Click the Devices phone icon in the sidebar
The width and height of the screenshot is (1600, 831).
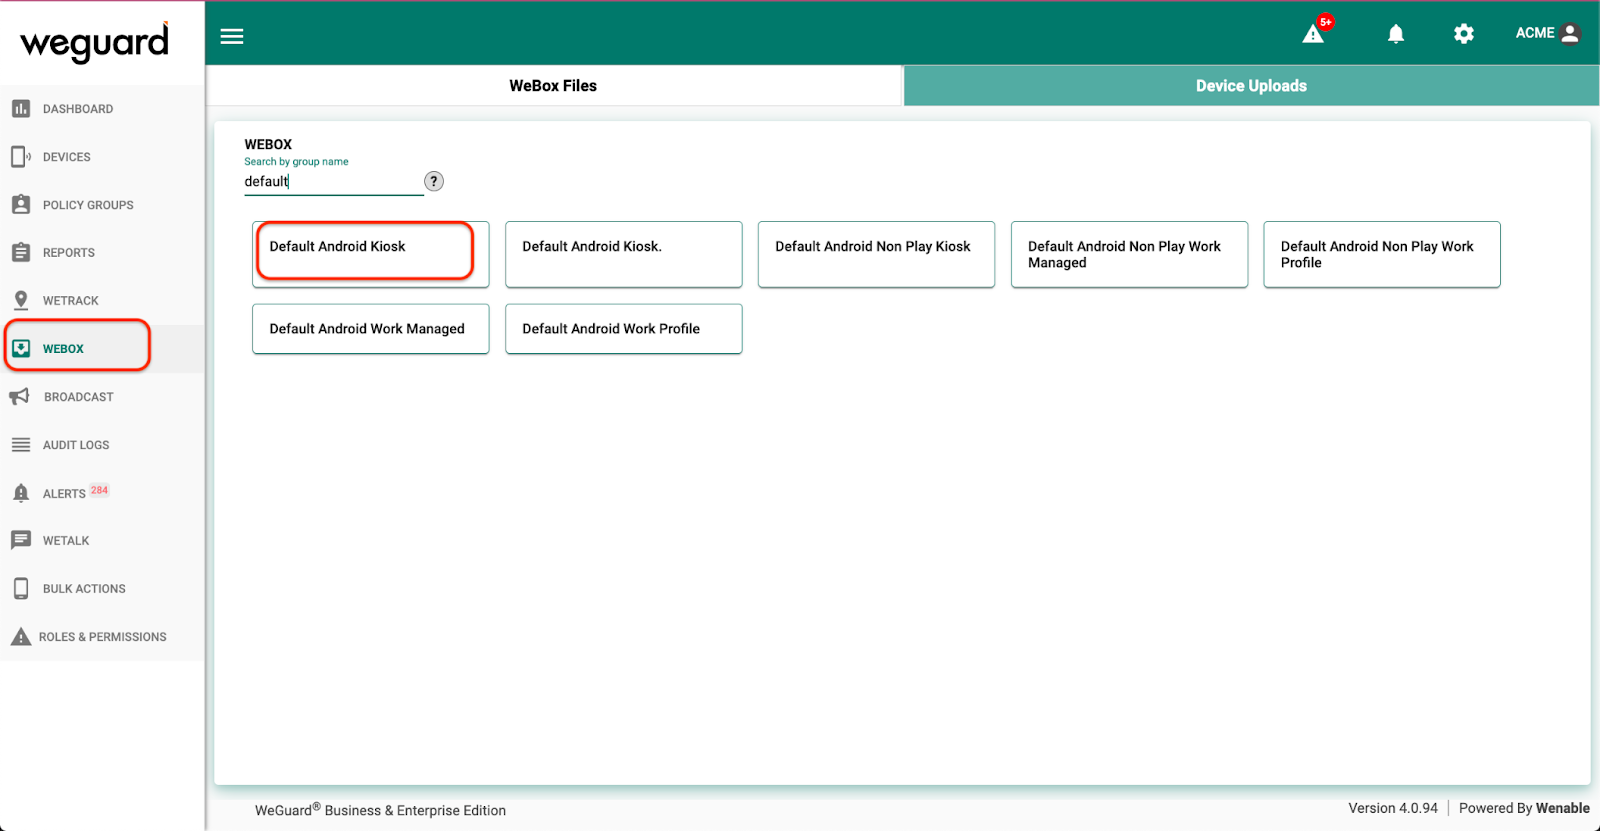(21, 156)
